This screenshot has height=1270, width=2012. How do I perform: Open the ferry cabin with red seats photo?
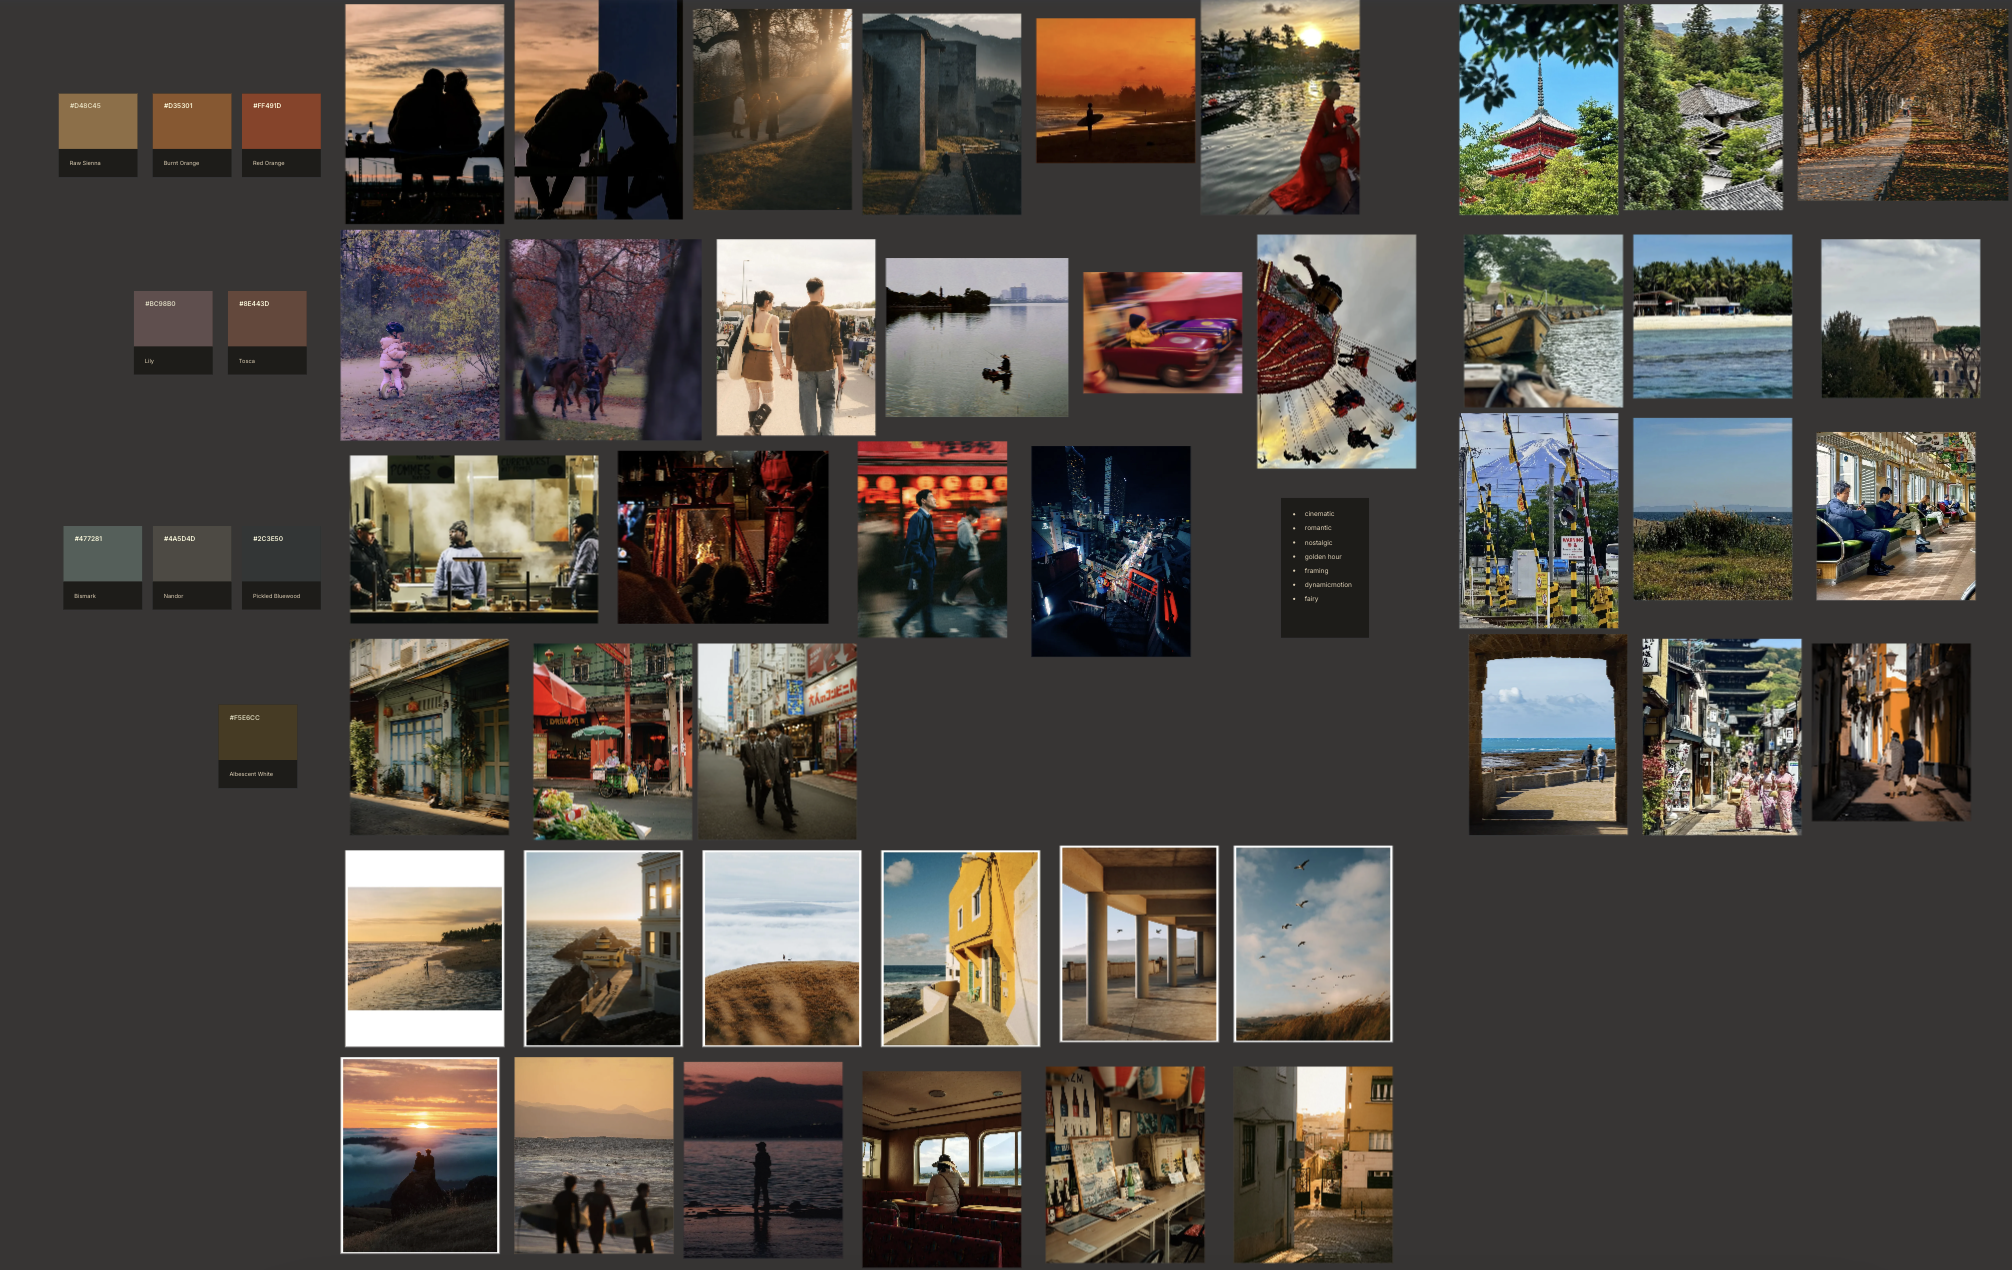pyautogui.click(x=942, y=1170)
